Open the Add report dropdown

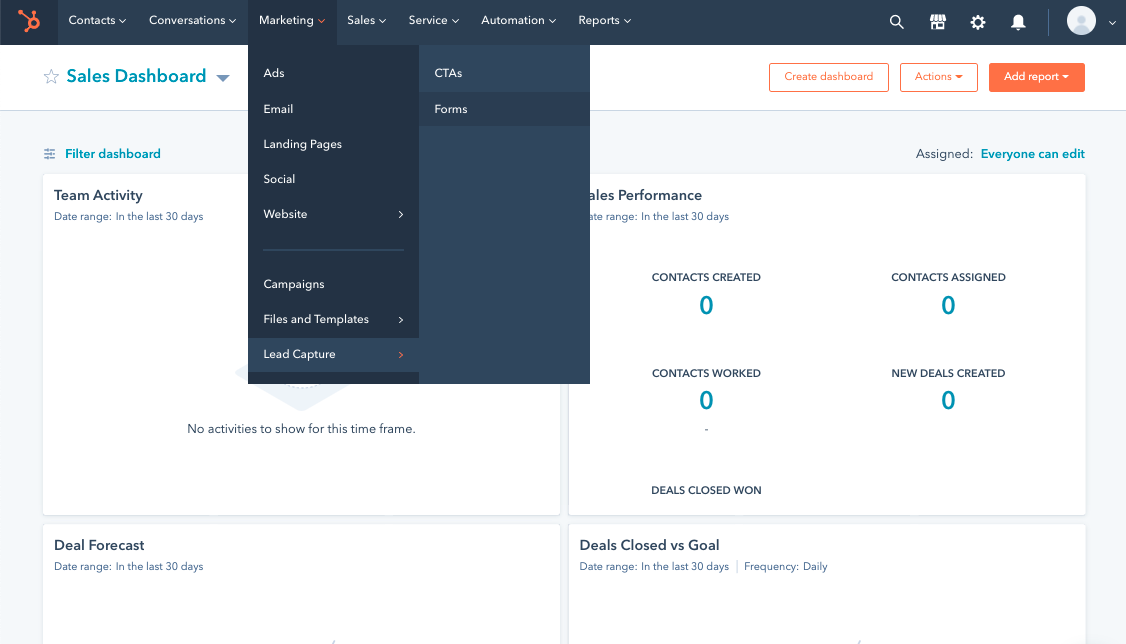1036,77
